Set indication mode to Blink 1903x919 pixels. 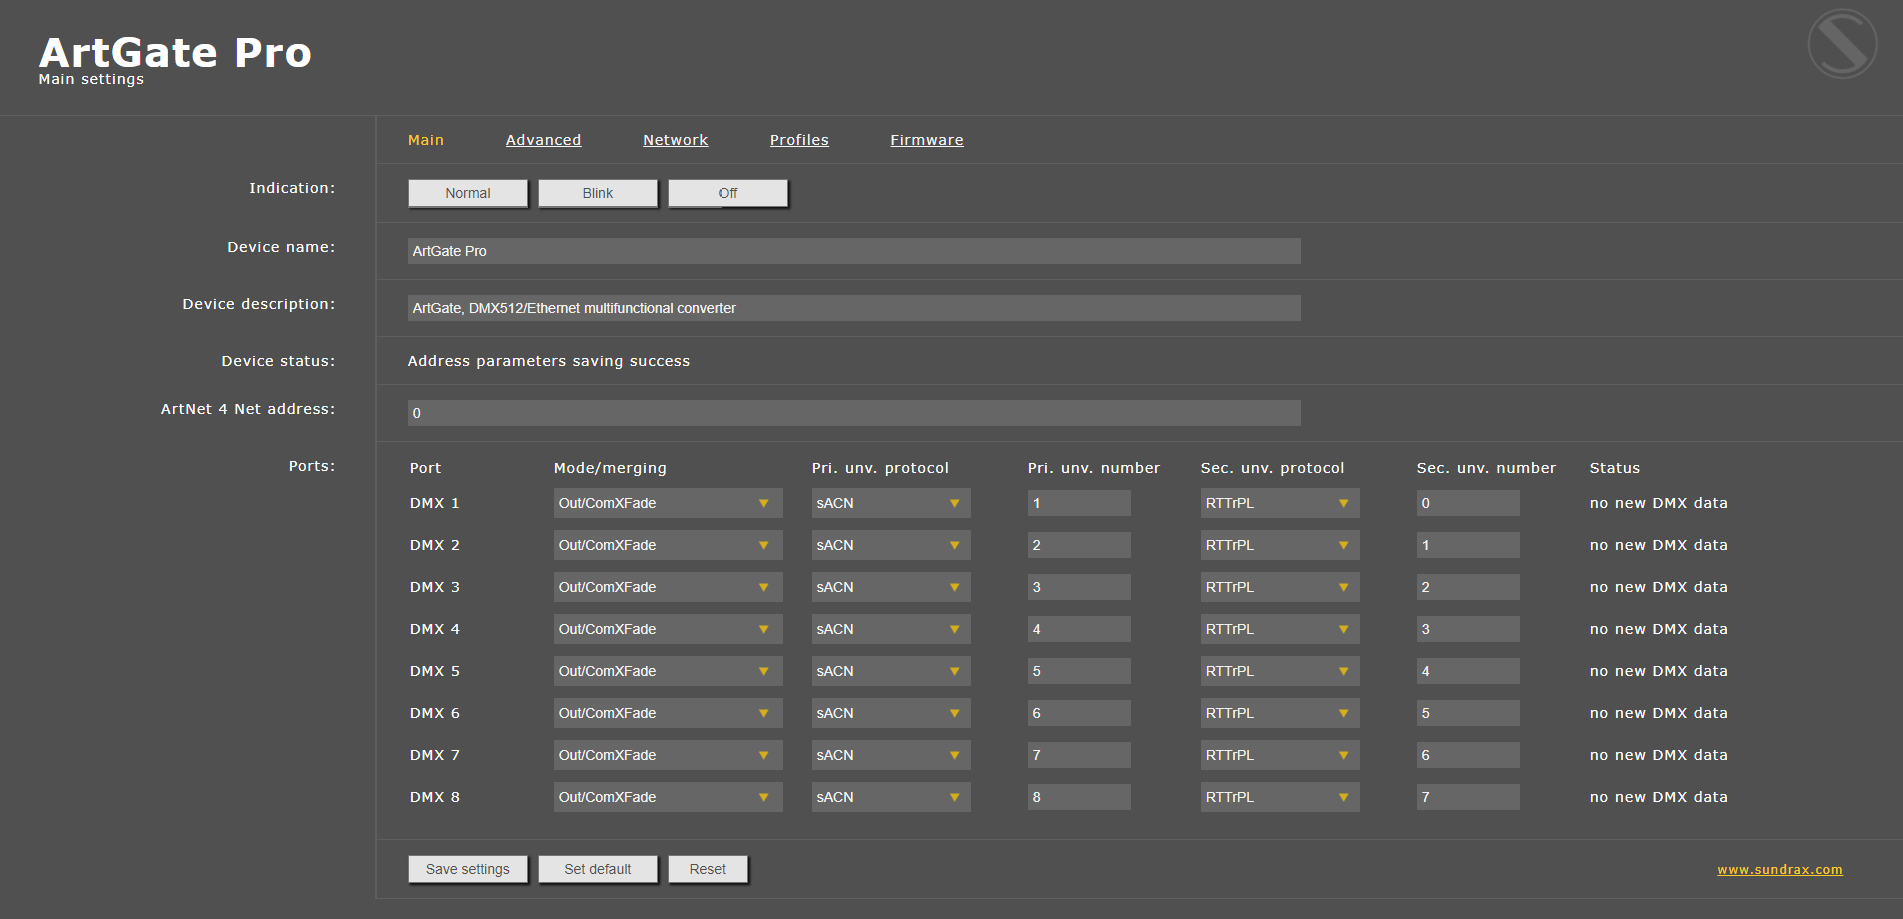pyautogui.click(x=597, y=193)
